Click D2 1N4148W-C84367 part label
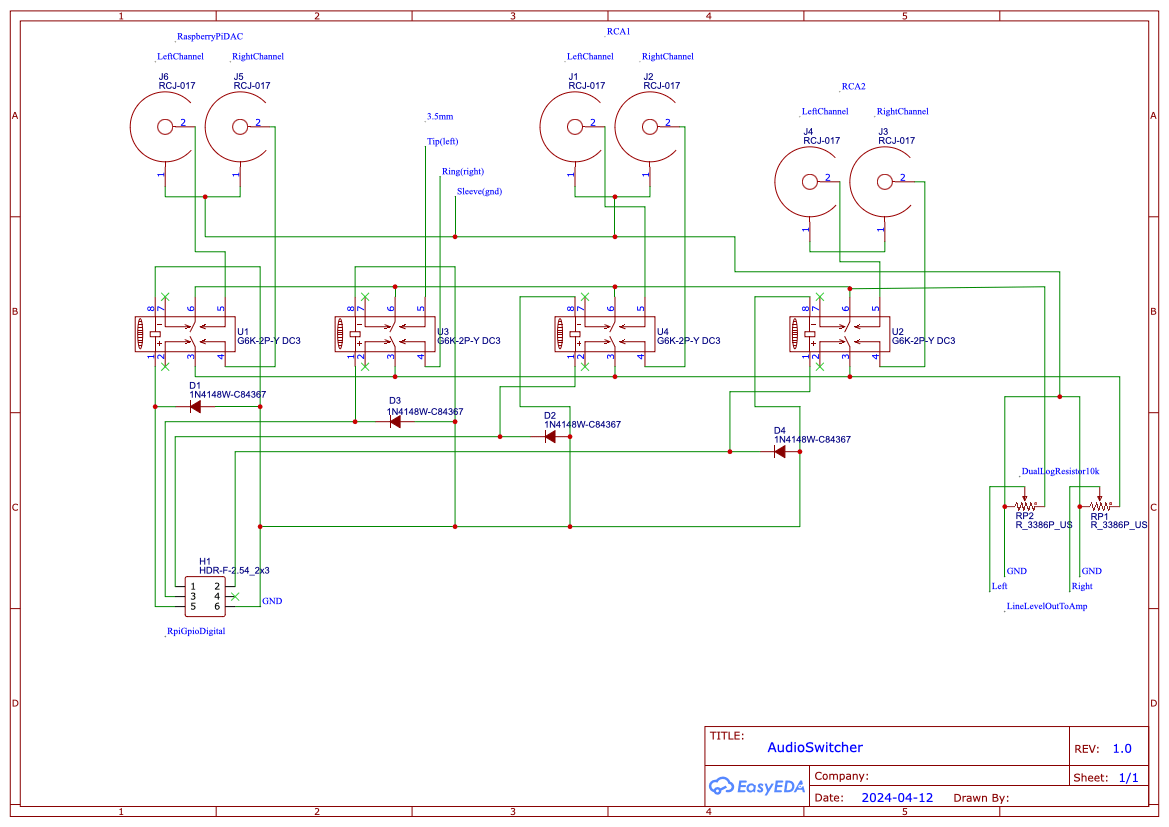This screenshot has height=827, width=1169. pos(582,424)
